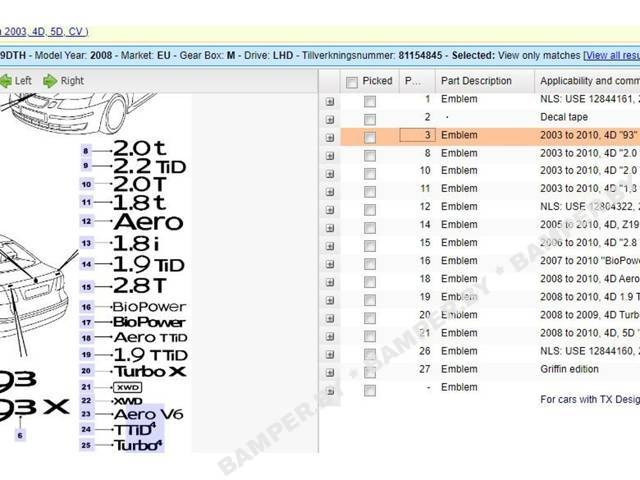Click the green Left arrow icon
This screenshot has width=640, height=480.
click(5, 81)
